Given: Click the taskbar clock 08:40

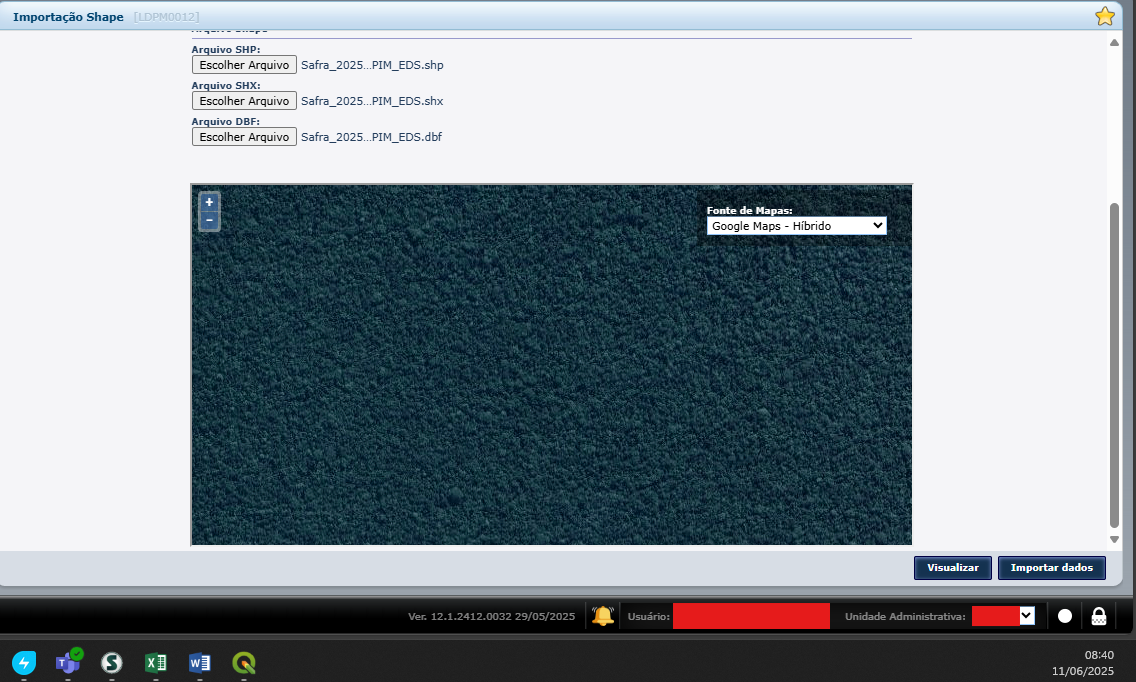Looking at the screenshot, I should (1099, 655).
